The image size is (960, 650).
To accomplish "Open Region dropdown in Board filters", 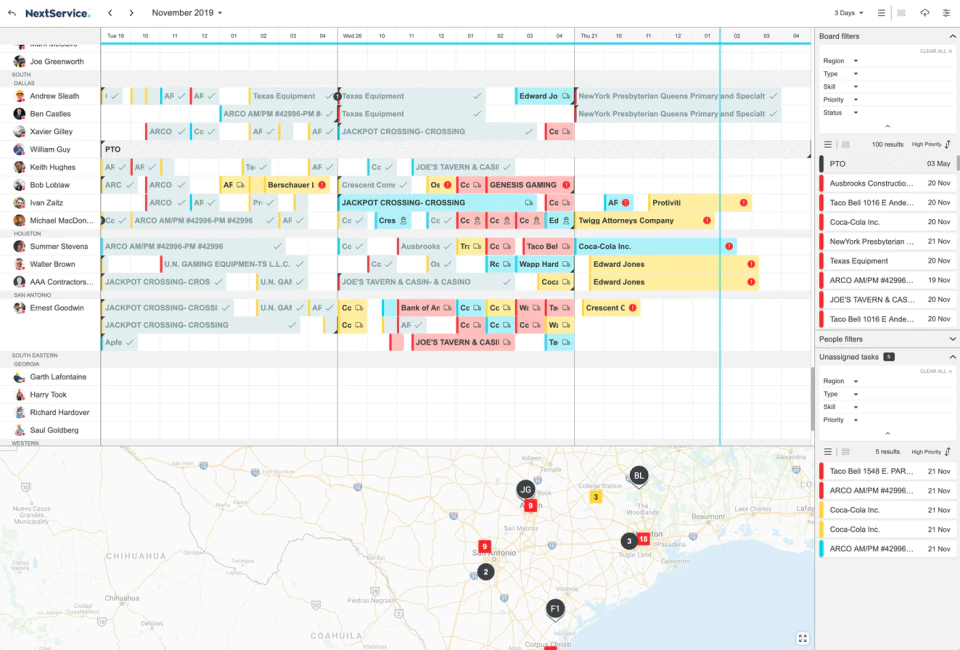I will click(840, 61).
